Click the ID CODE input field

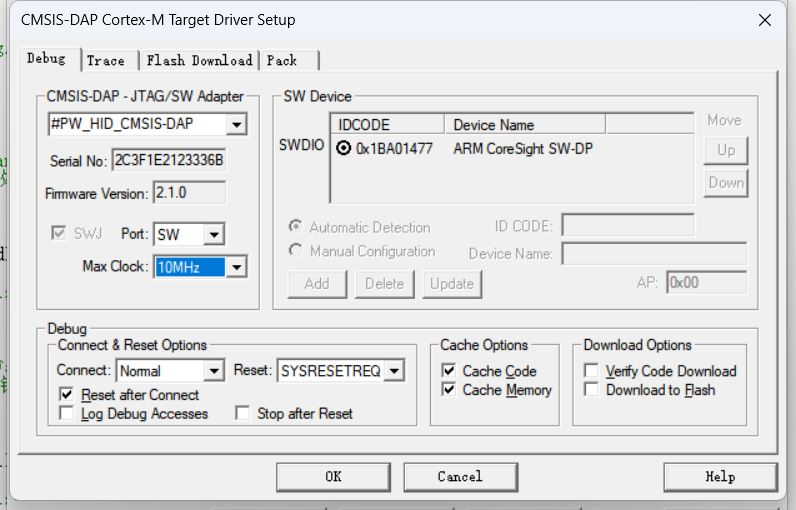[x=628, y=225]
